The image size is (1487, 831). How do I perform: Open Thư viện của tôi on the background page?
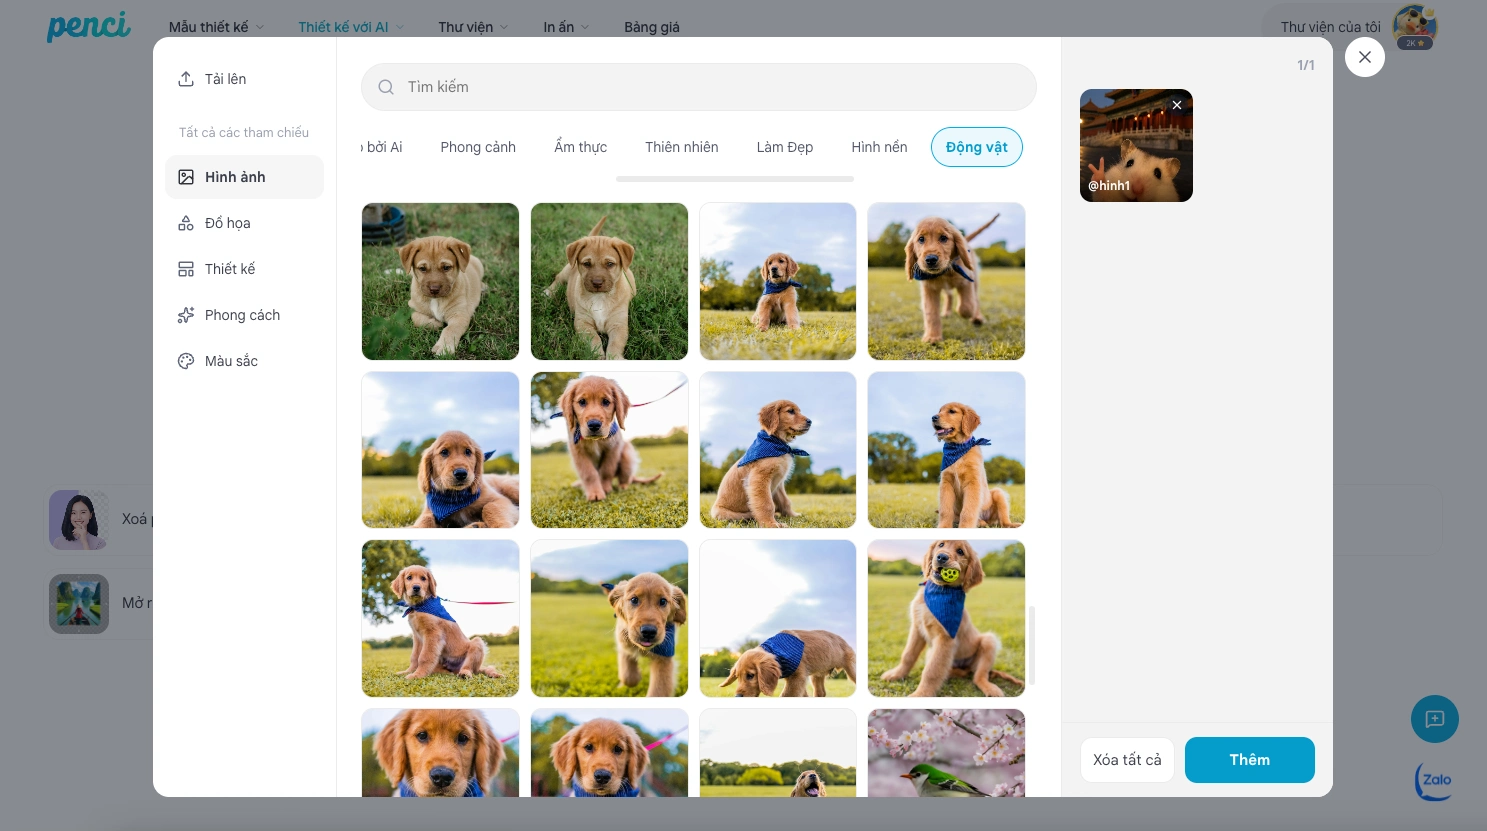[x=1330, y=27]
